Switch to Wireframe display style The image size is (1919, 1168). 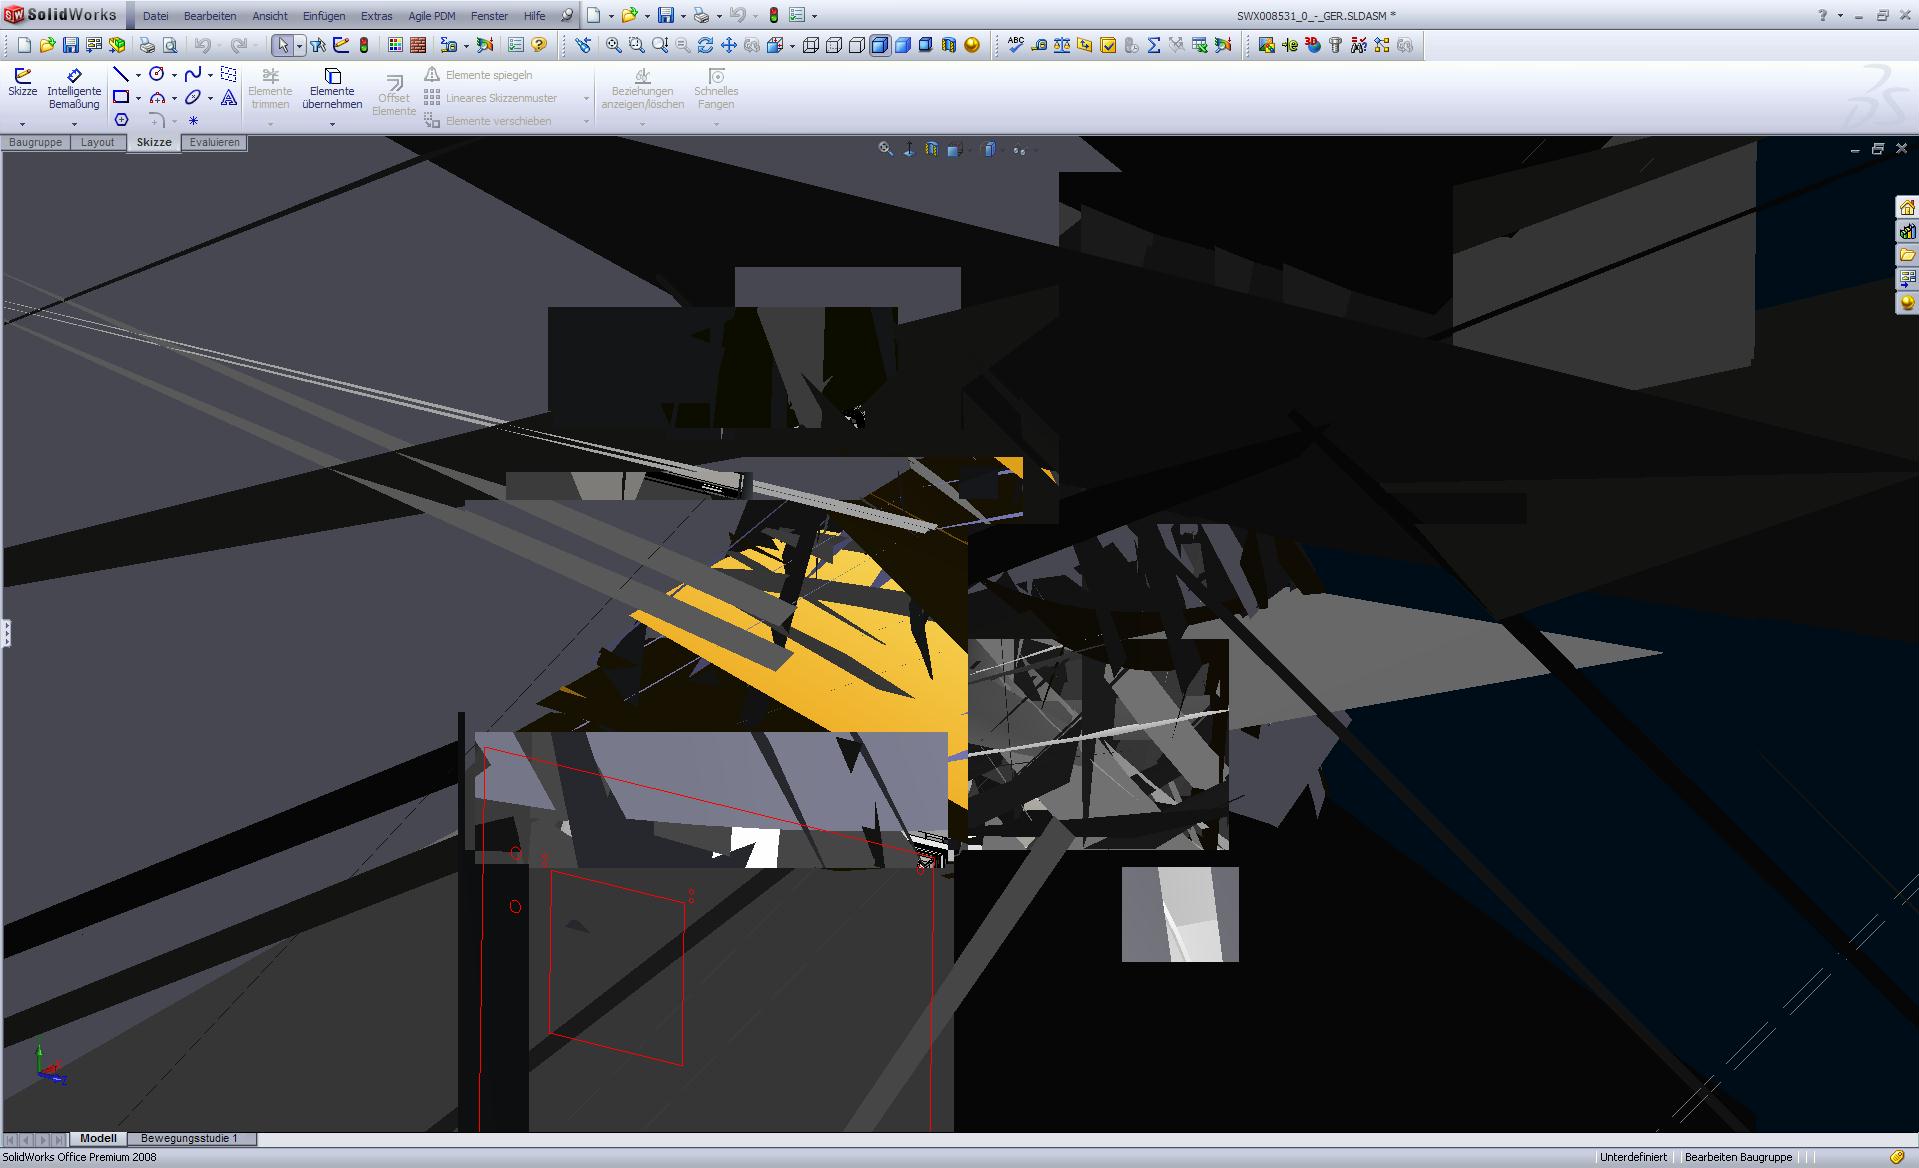811,45
